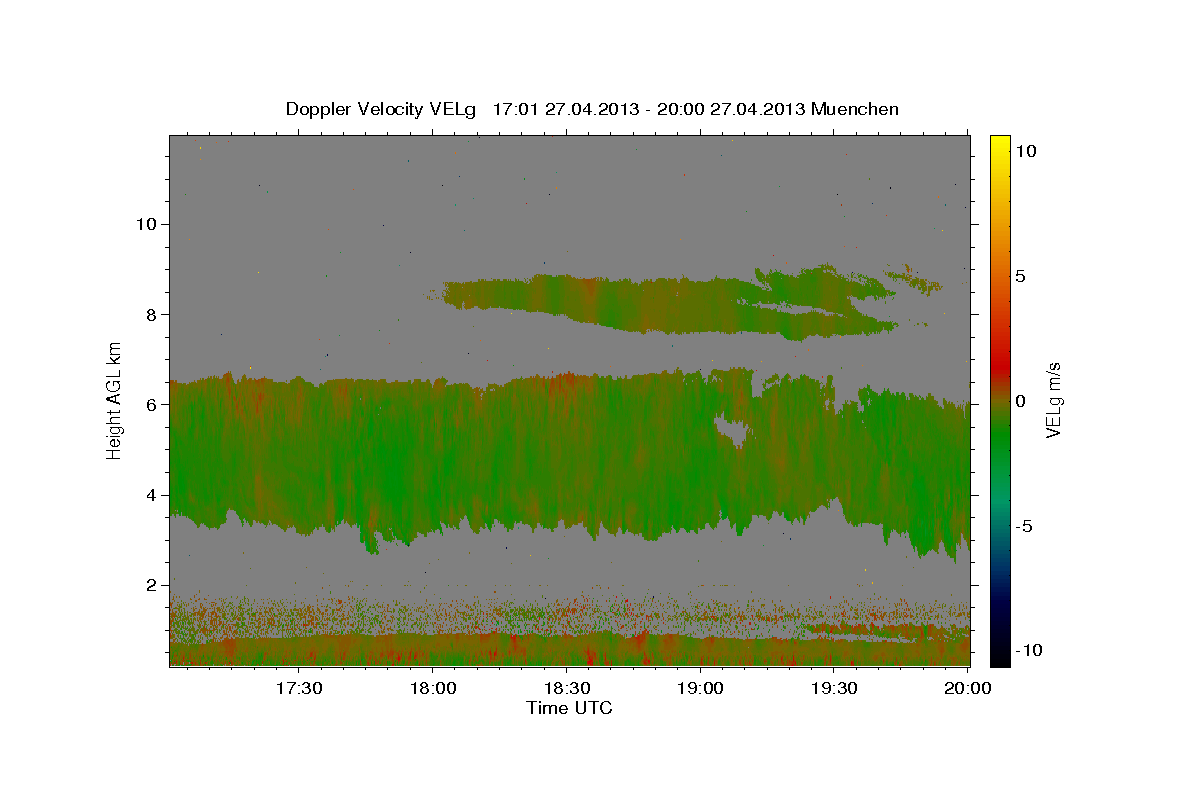The image size is (1200, 800).
Task: Click the 18:00 time tick label
Action: pos(432,688)
